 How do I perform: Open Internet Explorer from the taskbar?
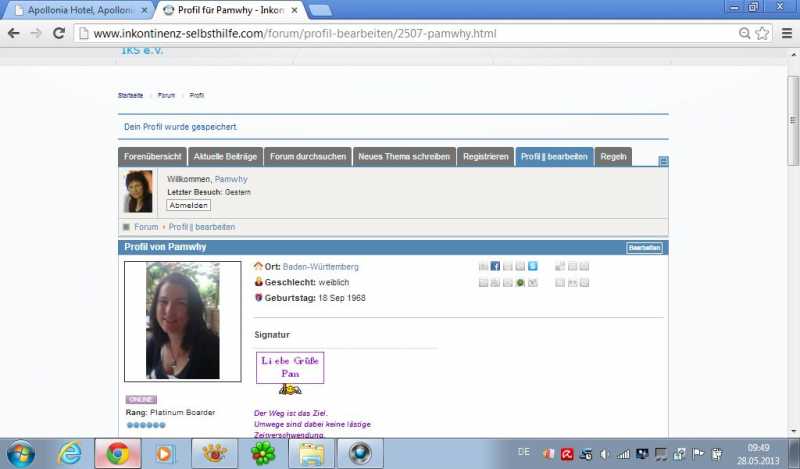[70, 453]
